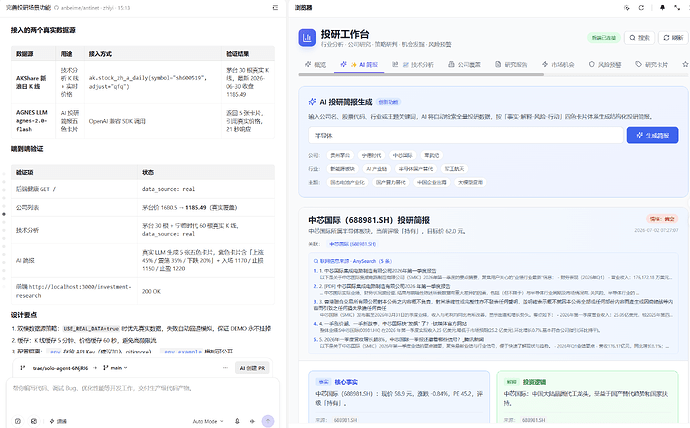Open the main branch dropdown
The height and width of the screenshot is (428, 690).
click(115, 368)
